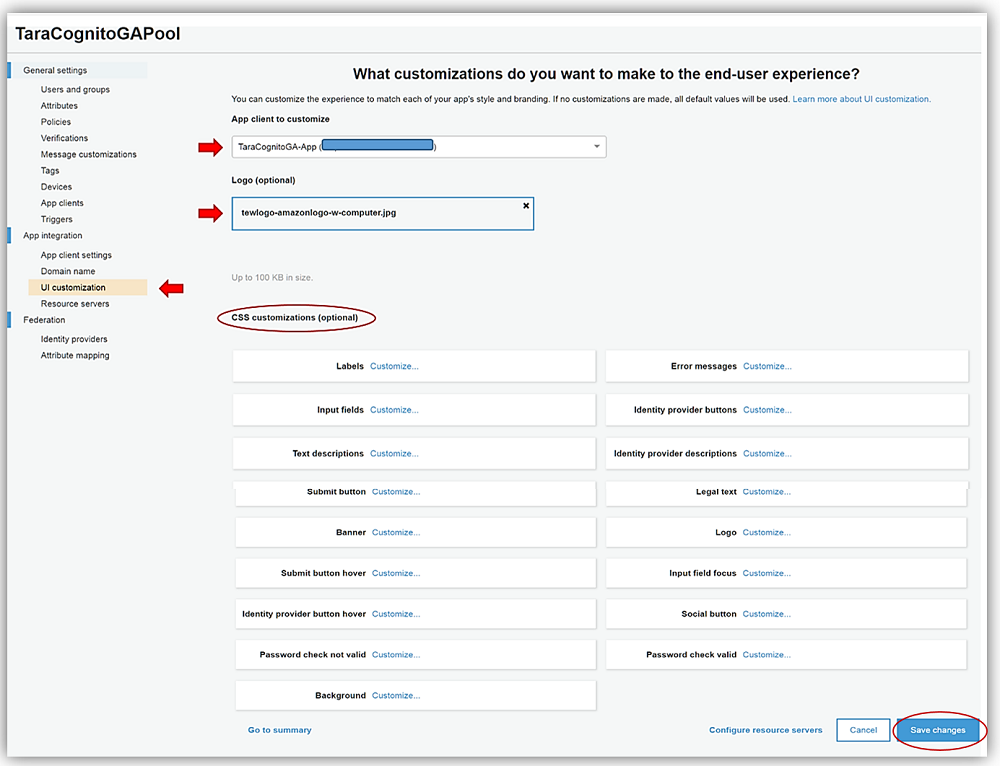This screenshot has width=1000, height=766.
Task: Go to App client settings
Action: 76,255
